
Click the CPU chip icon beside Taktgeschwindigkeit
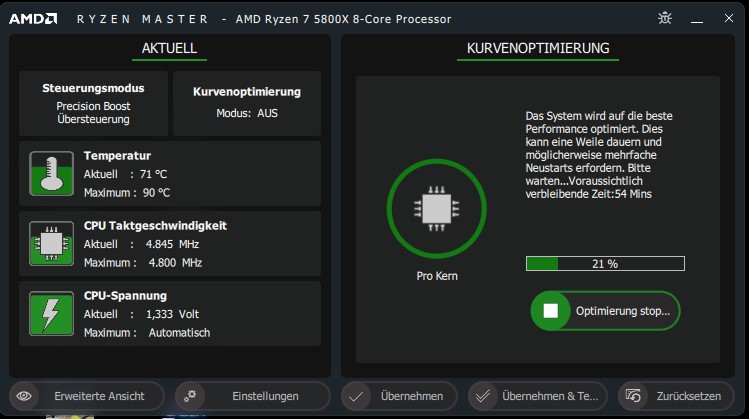51,243
